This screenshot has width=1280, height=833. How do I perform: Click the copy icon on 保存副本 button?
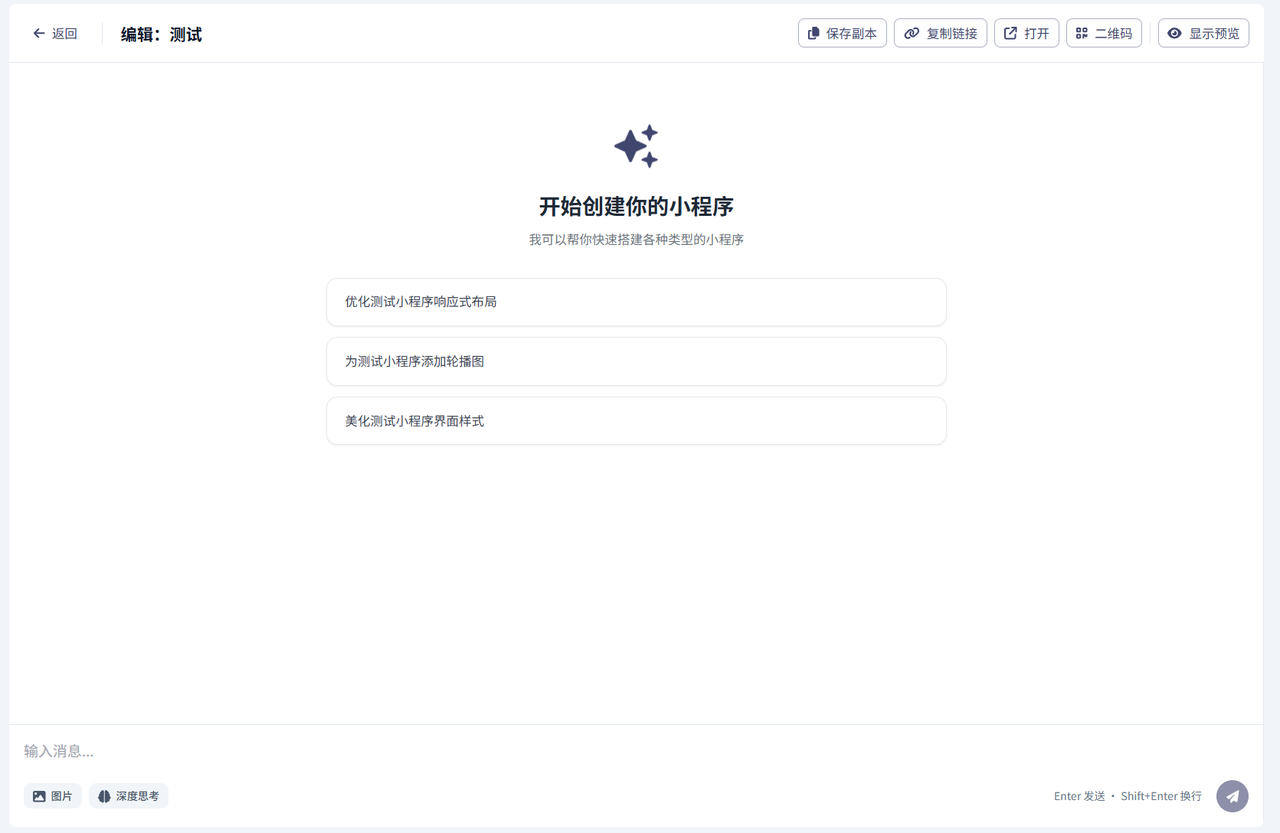coord(812,32)
